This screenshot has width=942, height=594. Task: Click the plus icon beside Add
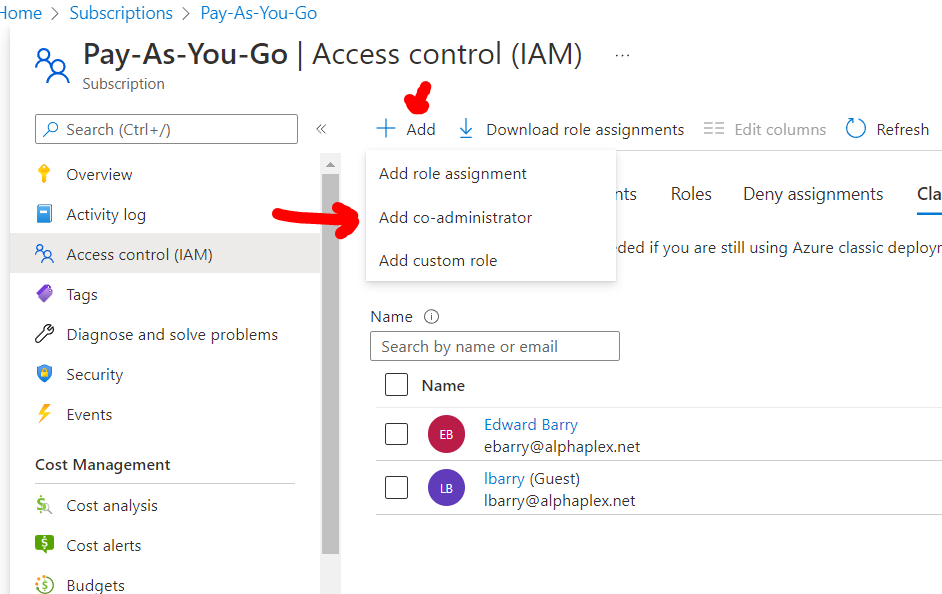[x=386, y=129]
